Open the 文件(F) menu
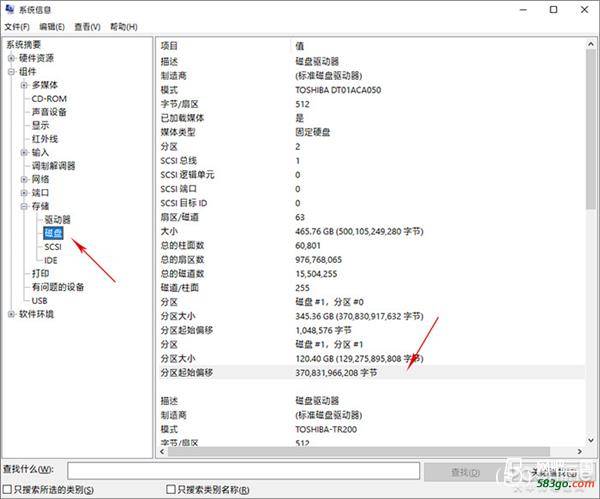 [17, 27]
